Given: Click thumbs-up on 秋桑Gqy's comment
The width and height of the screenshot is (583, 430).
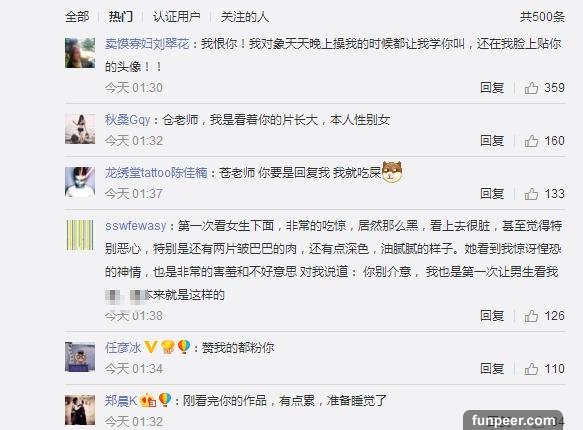Looking at the screenshot, I should [x=531, y=141].
